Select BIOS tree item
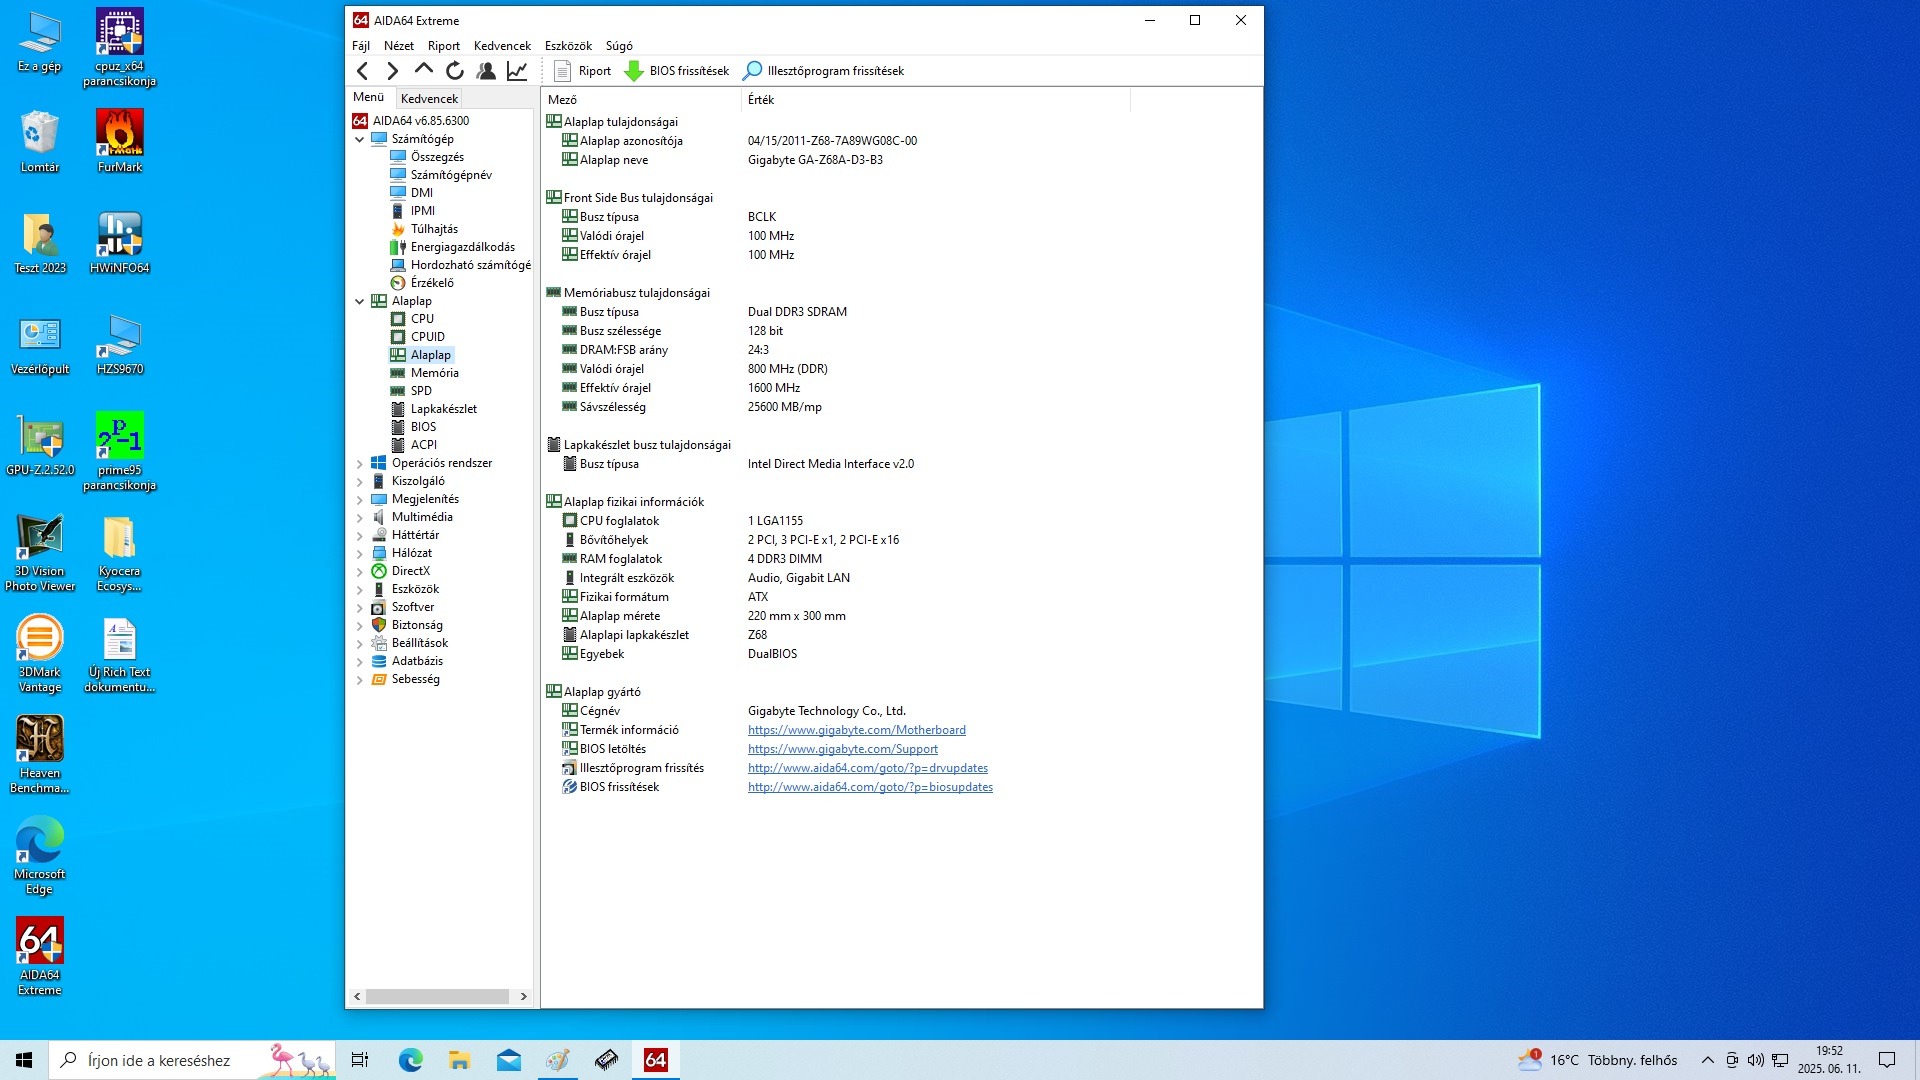The width and height of the screenshot is (1920, 1080). pos(423,427)
